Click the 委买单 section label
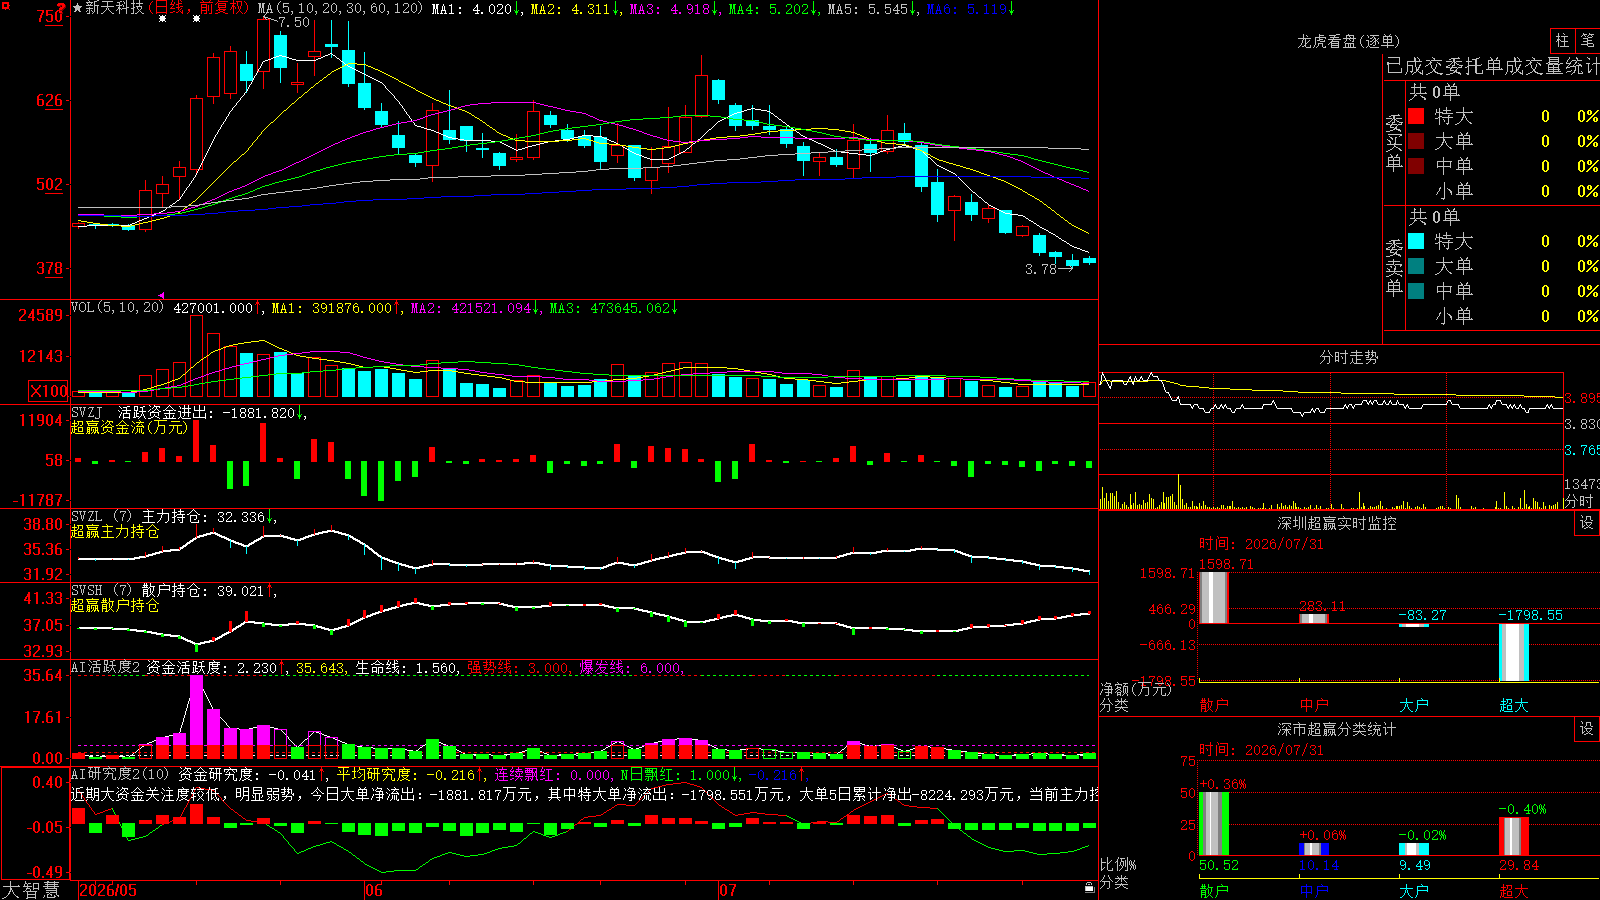 (1394, 142)
